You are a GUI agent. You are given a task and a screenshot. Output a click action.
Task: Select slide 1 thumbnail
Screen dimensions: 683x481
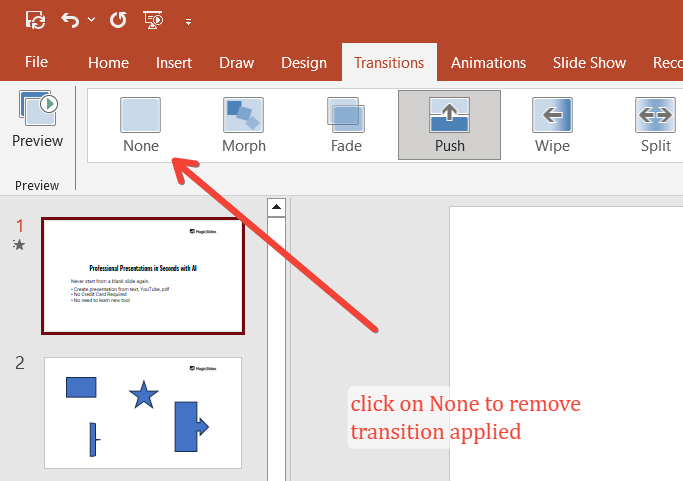point(143,276)
